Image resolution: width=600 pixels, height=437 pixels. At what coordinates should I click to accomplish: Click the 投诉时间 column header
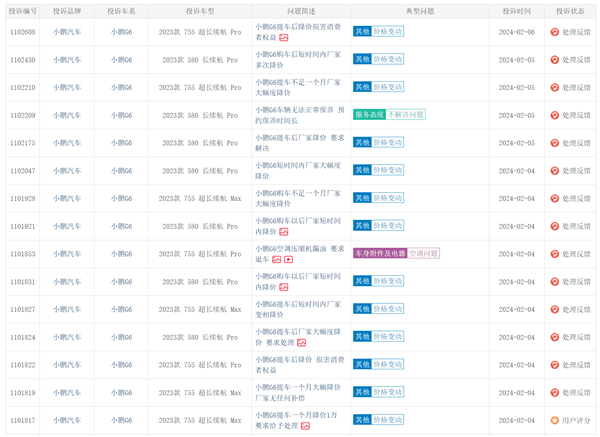coord(517,10)
